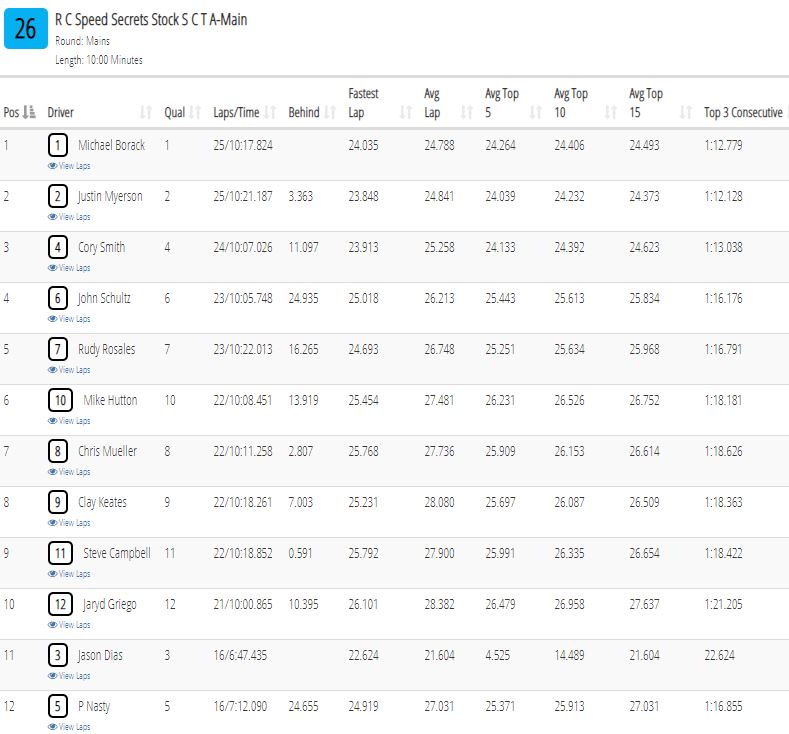The image size is (789, 734).
Task: Click the Steve Campbell driver name
Action: coord(117,553)
